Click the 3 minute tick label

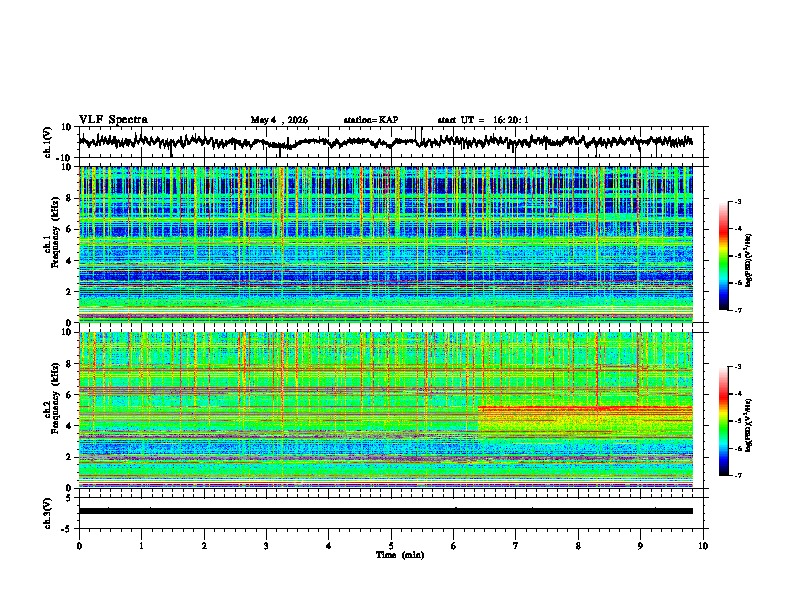tap(266, 546)
